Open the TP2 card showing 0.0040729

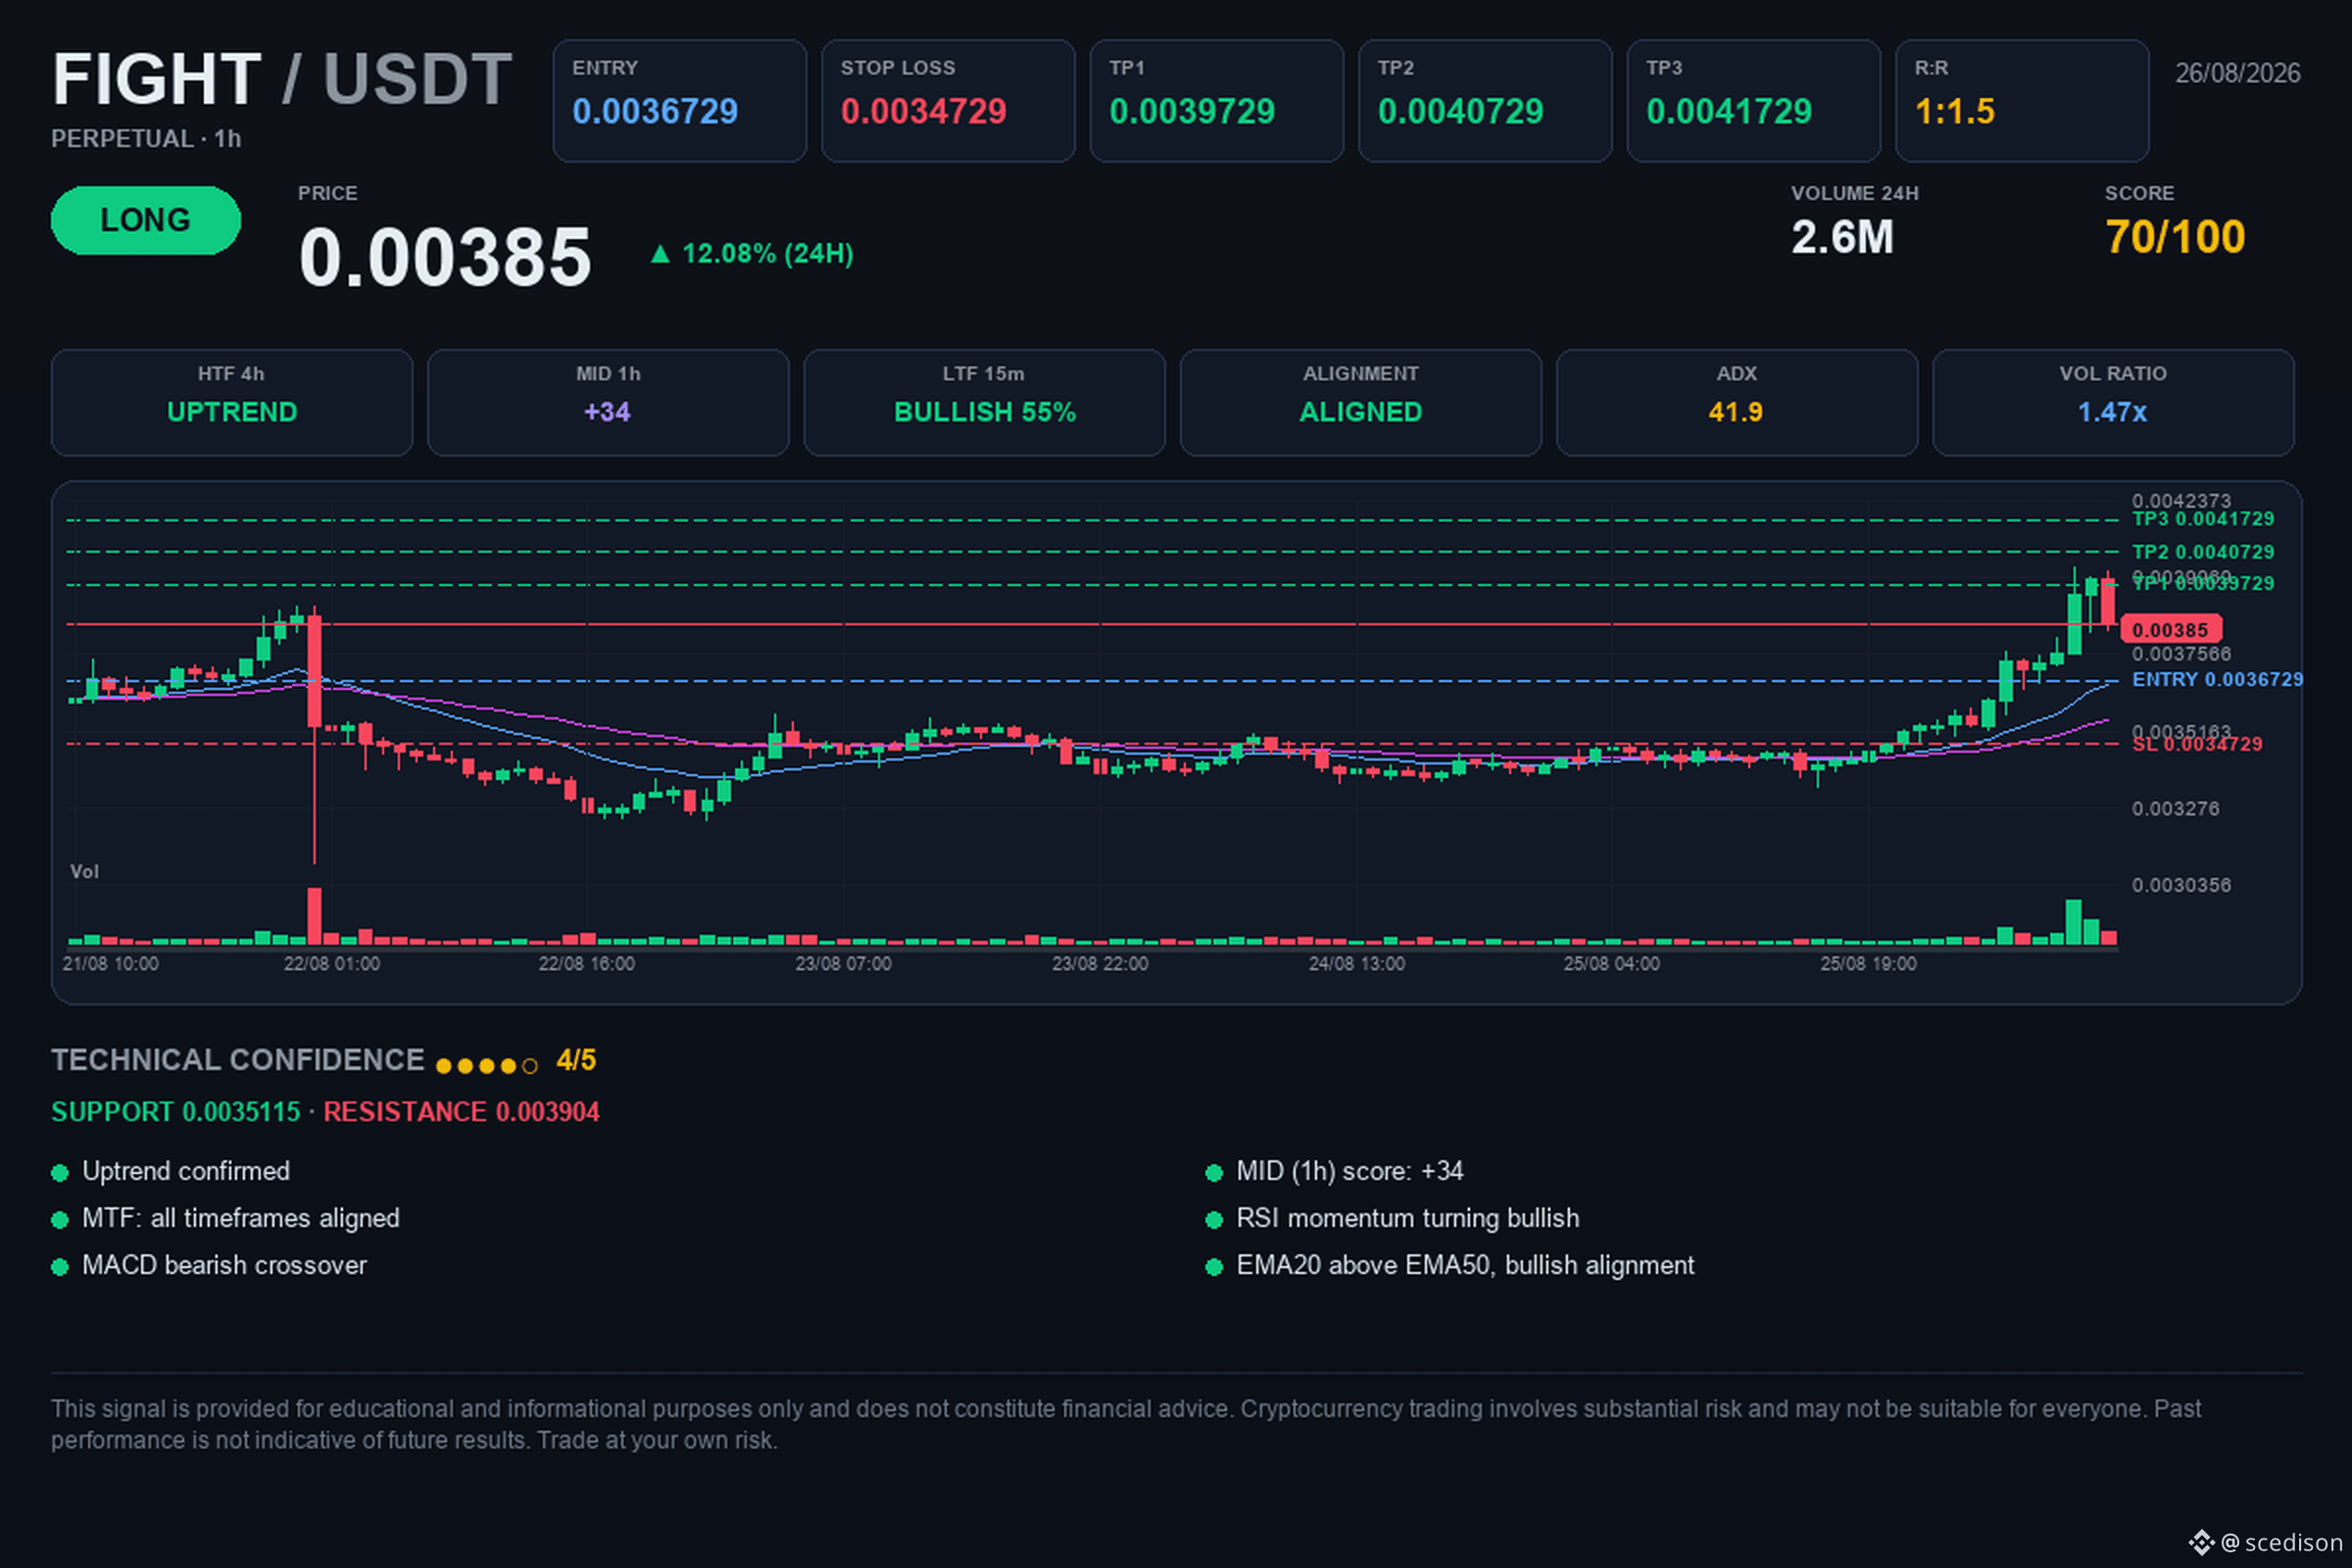tap(1485, 101)
